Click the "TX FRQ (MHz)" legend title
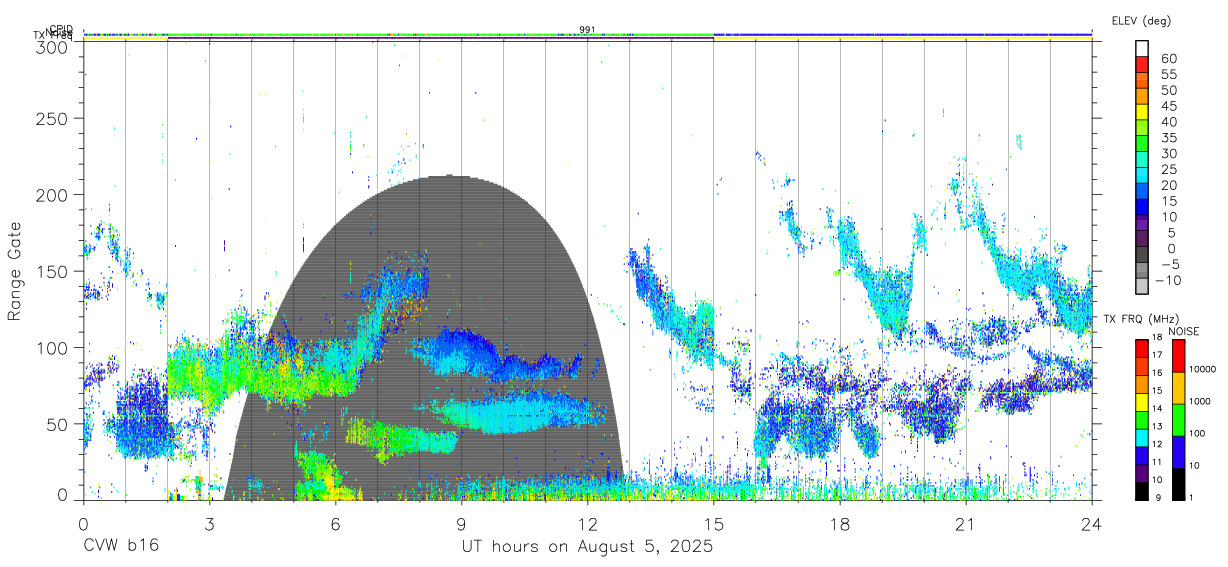The height and width of the screenshot is (567, 1228). (x=1140, y=319)
